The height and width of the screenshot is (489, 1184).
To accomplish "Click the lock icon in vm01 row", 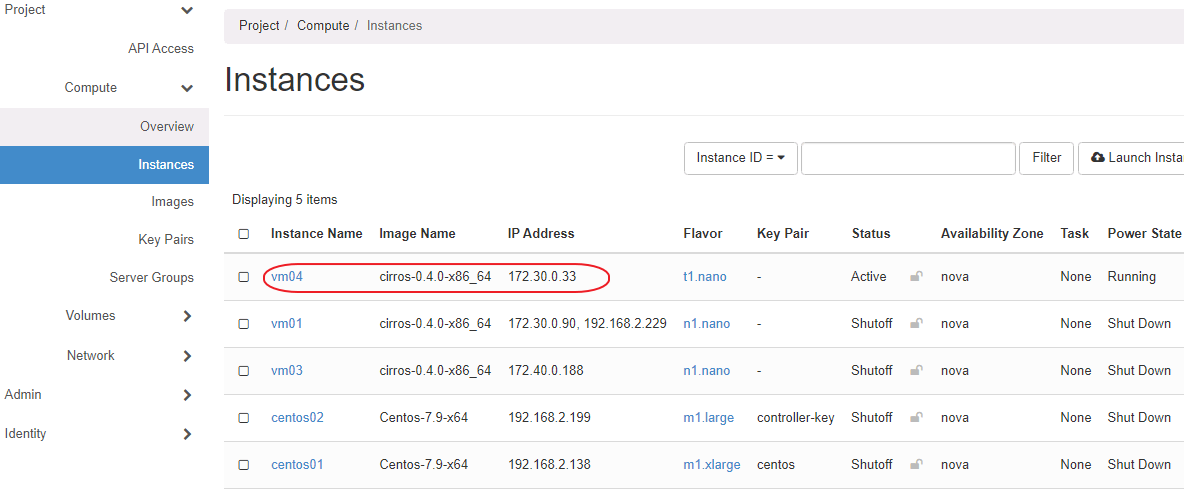I will pyautogui.click(x=916, y=324).
